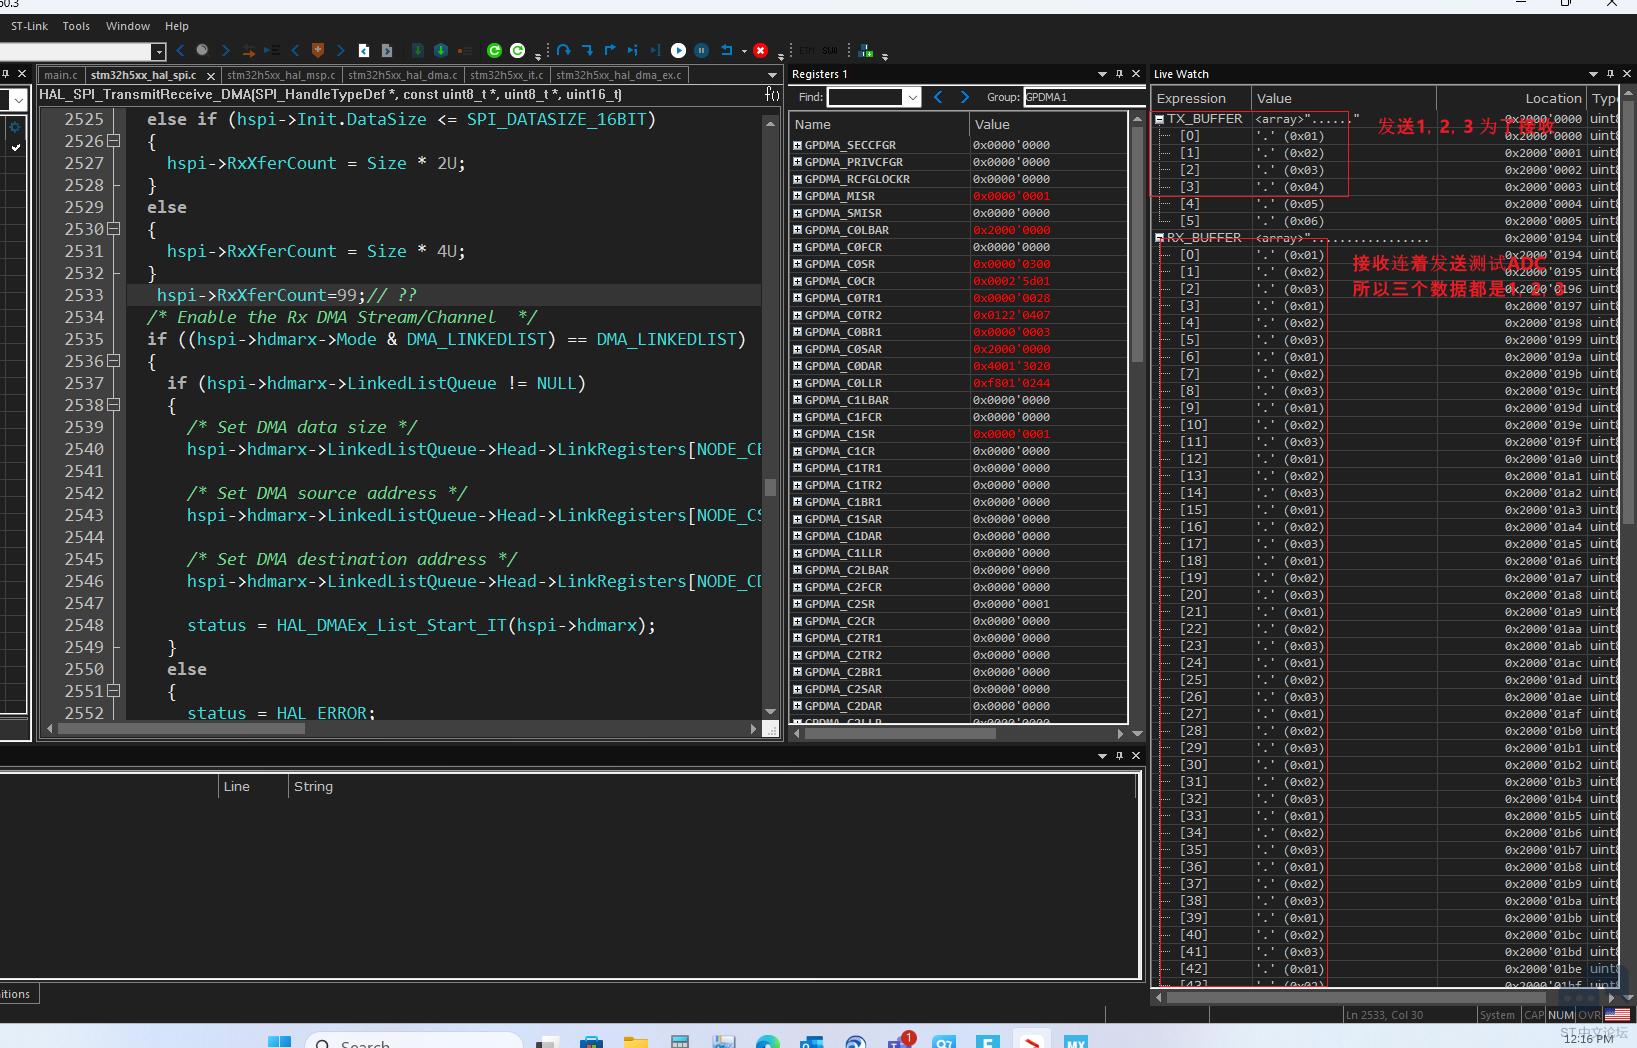Click the Registers horizontal scrollbar thumb
The height and width of the screenshot is (1048, 1637).
point(900,733)
